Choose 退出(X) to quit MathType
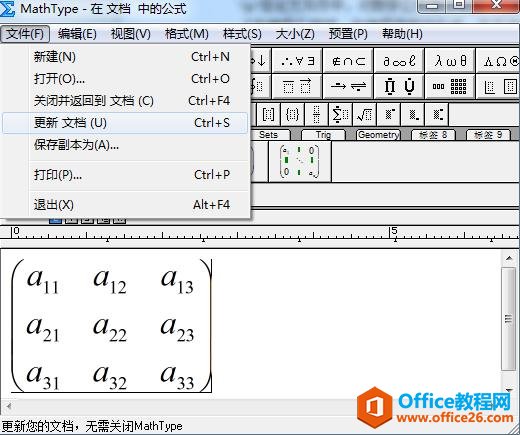520x435 pixels. [x=125, y=205]
